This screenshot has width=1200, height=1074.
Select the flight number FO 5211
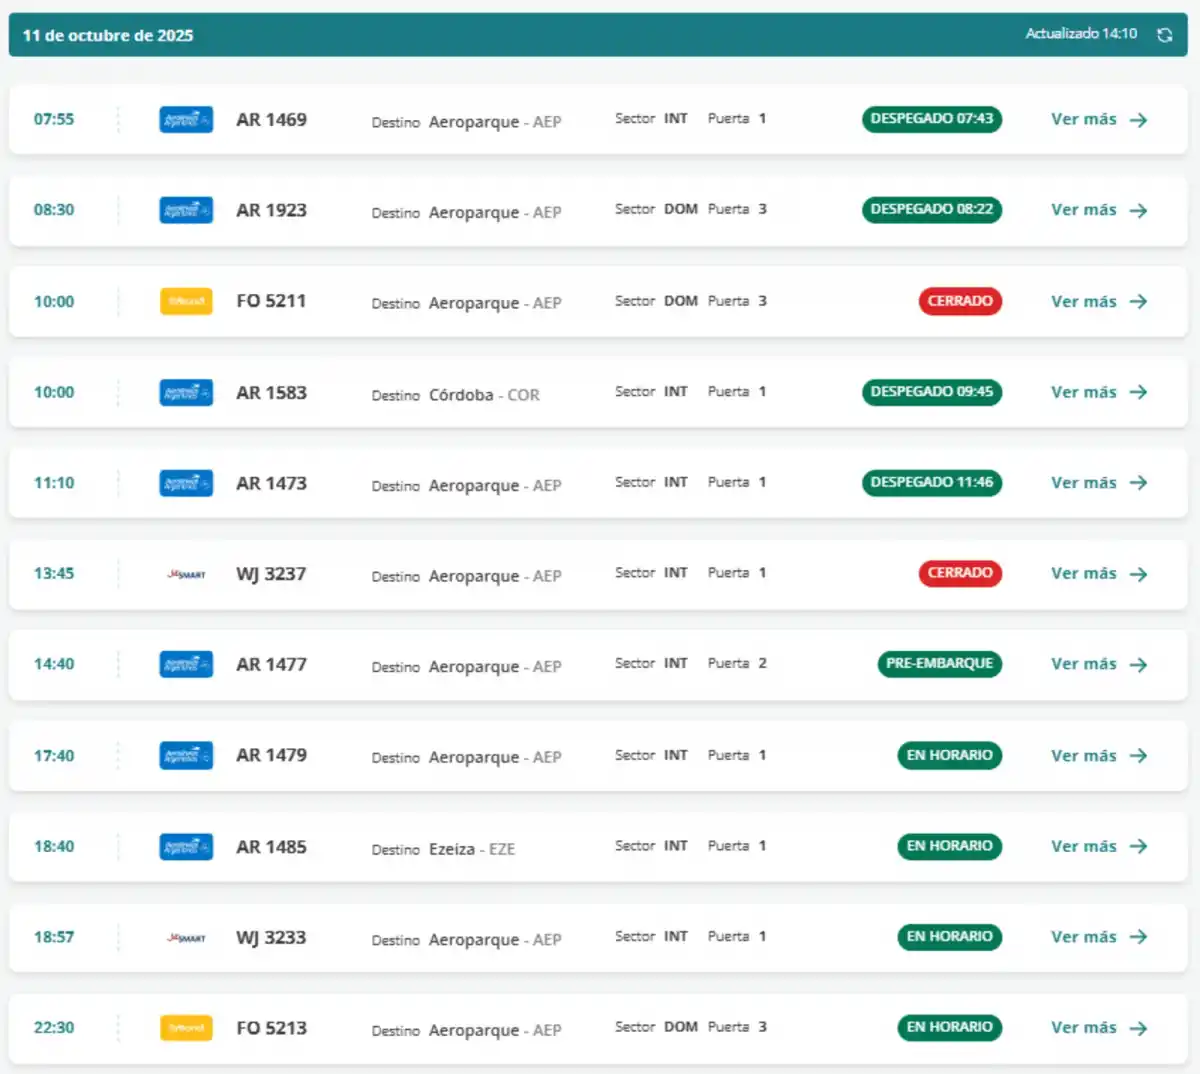point(271,301)
